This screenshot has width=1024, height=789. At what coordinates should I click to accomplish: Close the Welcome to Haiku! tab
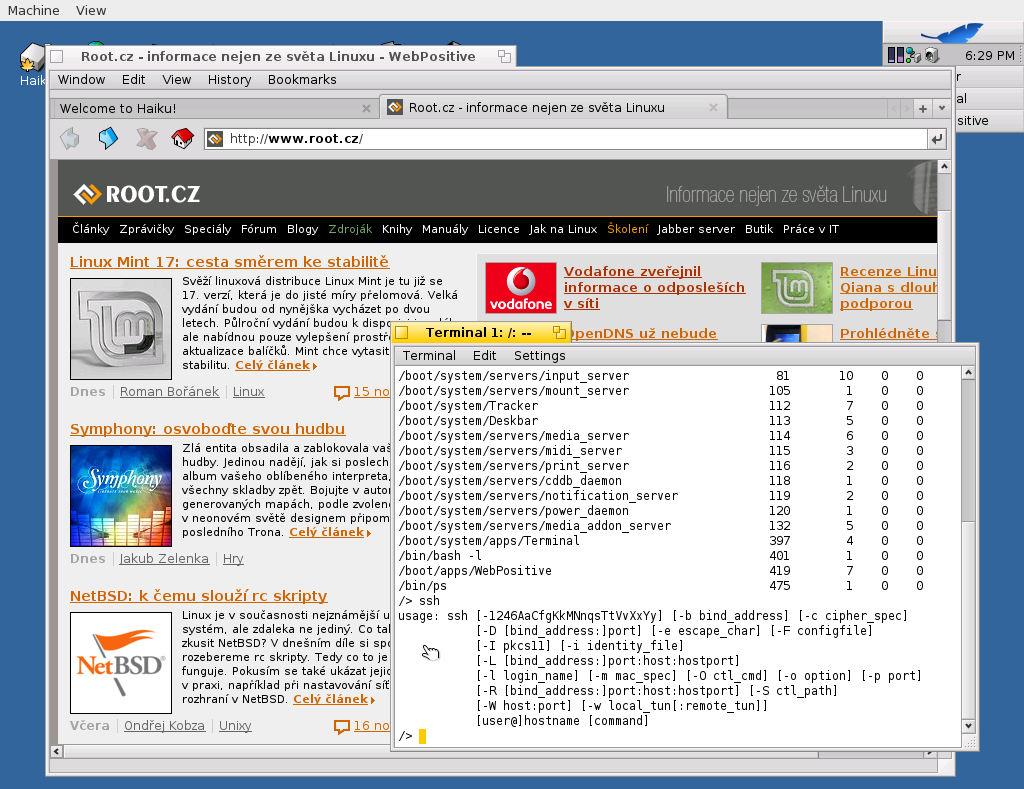(x=366, y=108)
